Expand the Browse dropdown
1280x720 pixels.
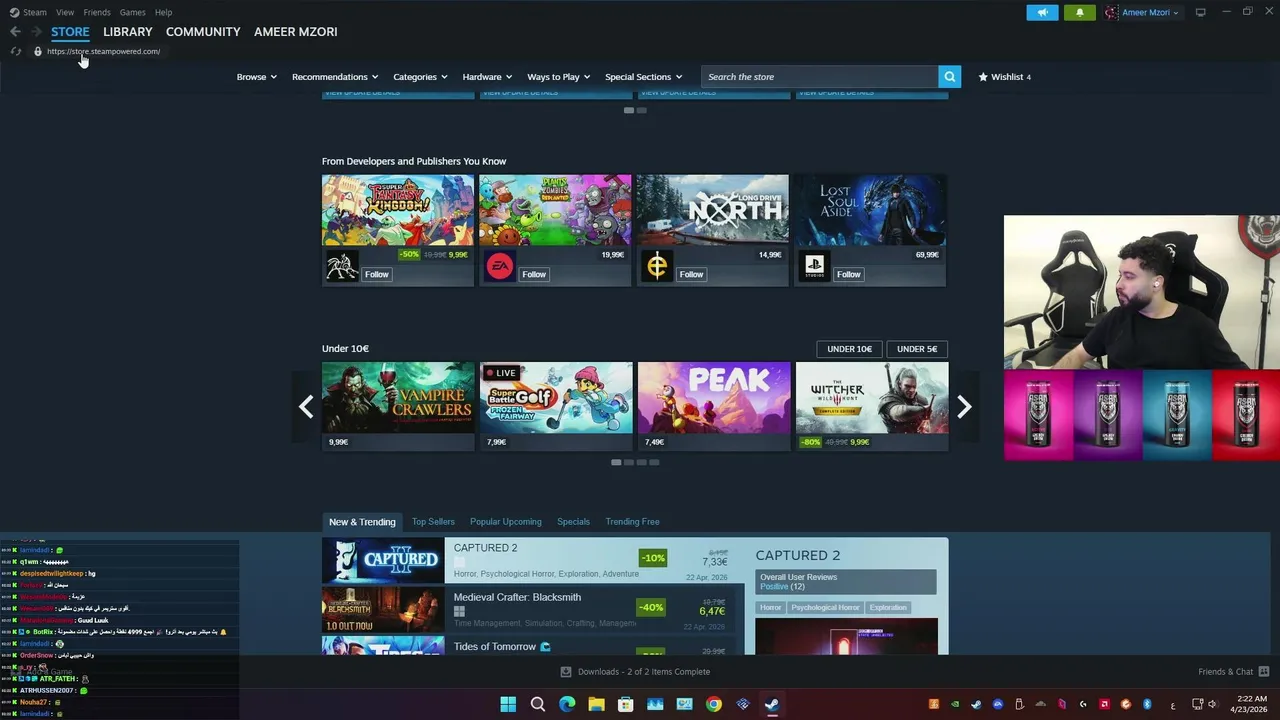coord(256,77)
